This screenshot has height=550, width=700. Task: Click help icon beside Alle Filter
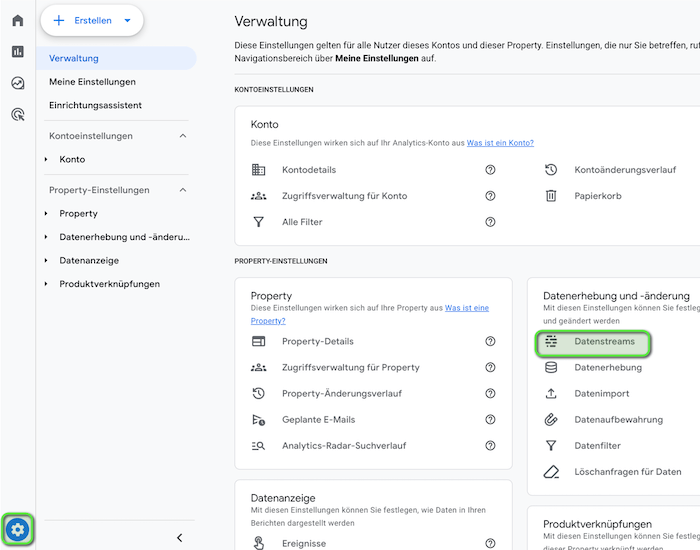[490, 222]
